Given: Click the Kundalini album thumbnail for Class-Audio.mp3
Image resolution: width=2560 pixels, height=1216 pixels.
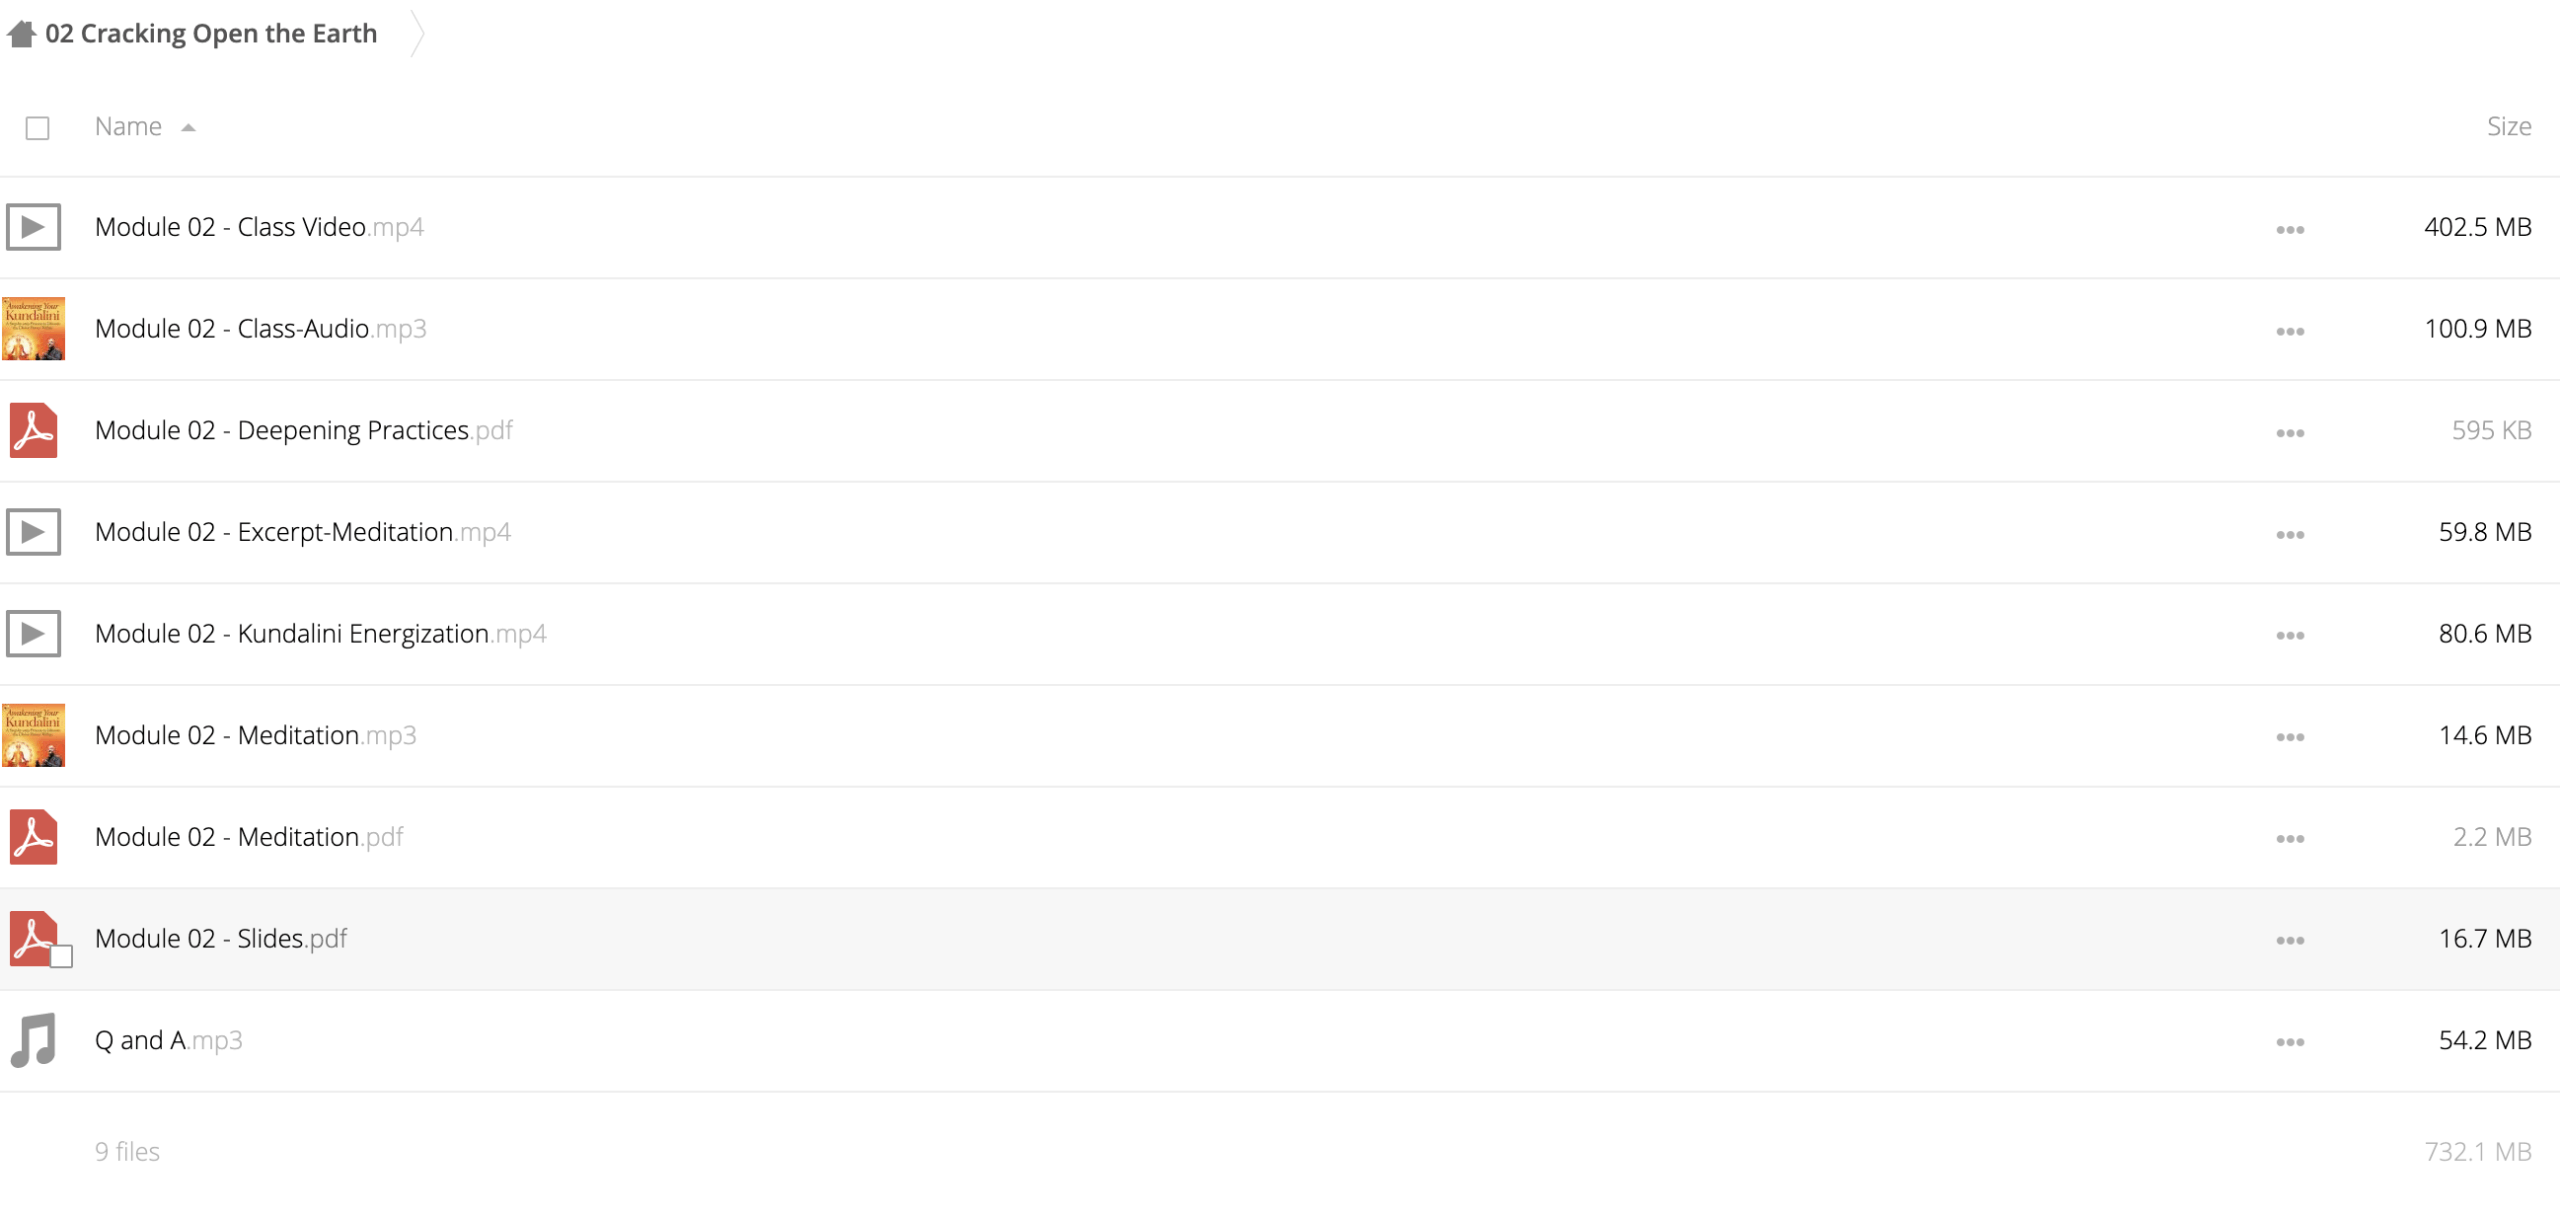Looking at the screenshot, I should tap(33, 329).
